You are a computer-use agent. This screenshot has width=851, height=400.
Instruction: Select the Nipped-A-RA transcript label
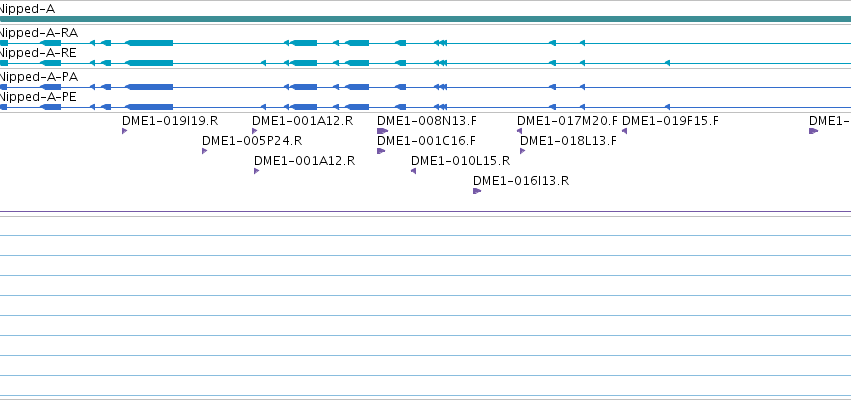coord(38,33)
